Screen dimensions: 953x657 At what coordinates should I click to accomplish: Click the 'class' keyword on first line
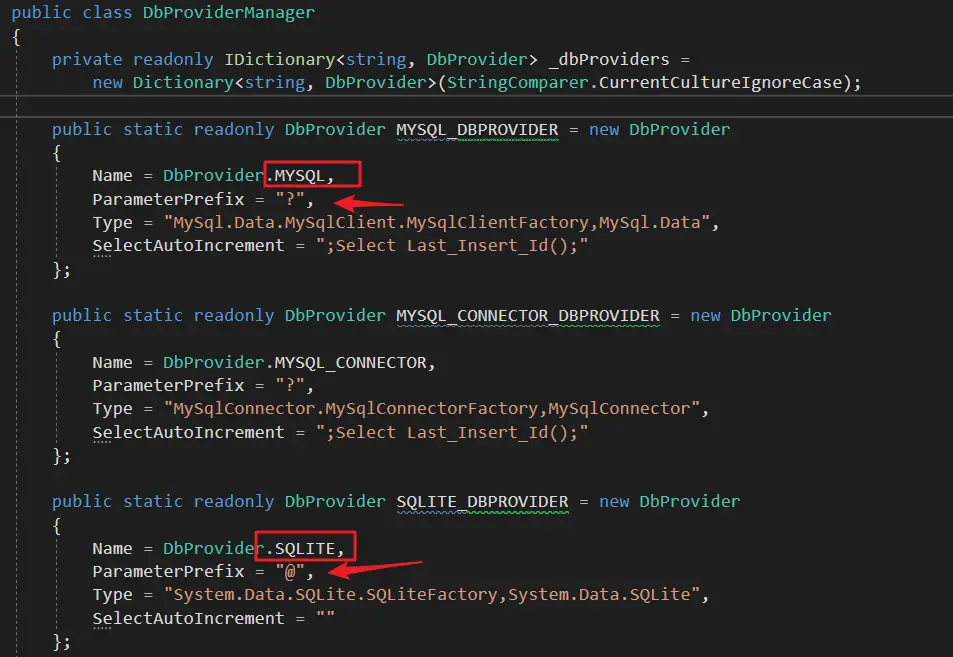(107, 12)
